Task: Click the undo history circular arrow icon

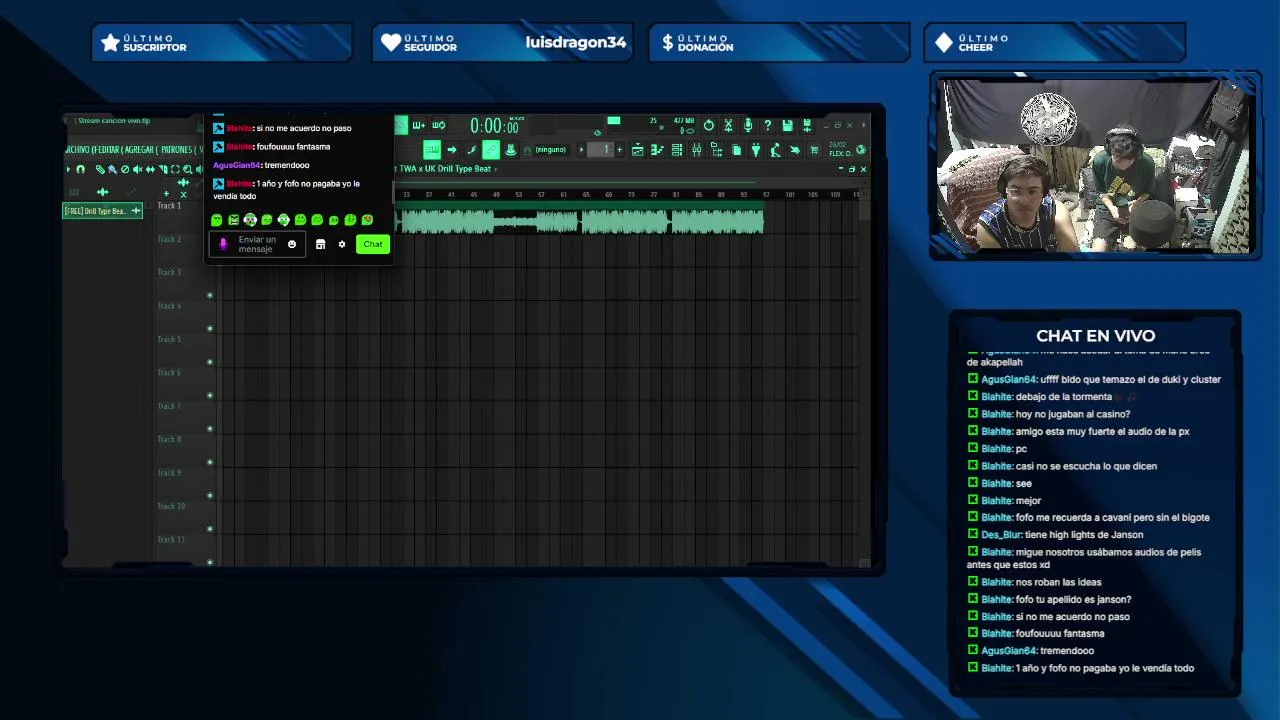Action: pos(709,126)
